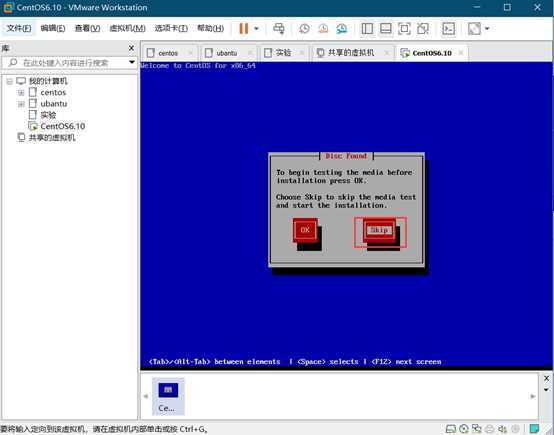
Task: Click the Skip button in dialog
Action: 379,230
